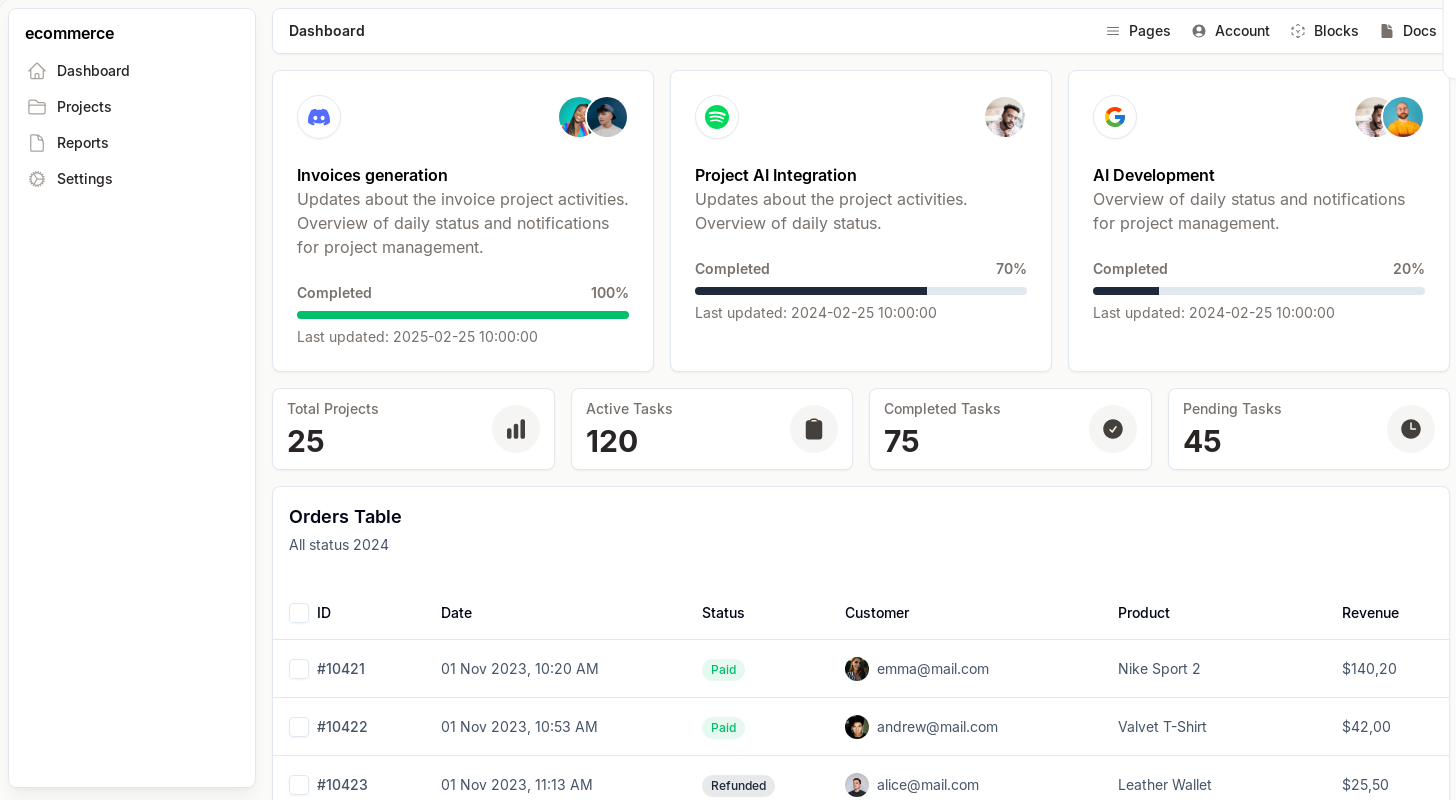Open Reports from the sidebar
The image size is (1456, 800).
coord(82,143)
